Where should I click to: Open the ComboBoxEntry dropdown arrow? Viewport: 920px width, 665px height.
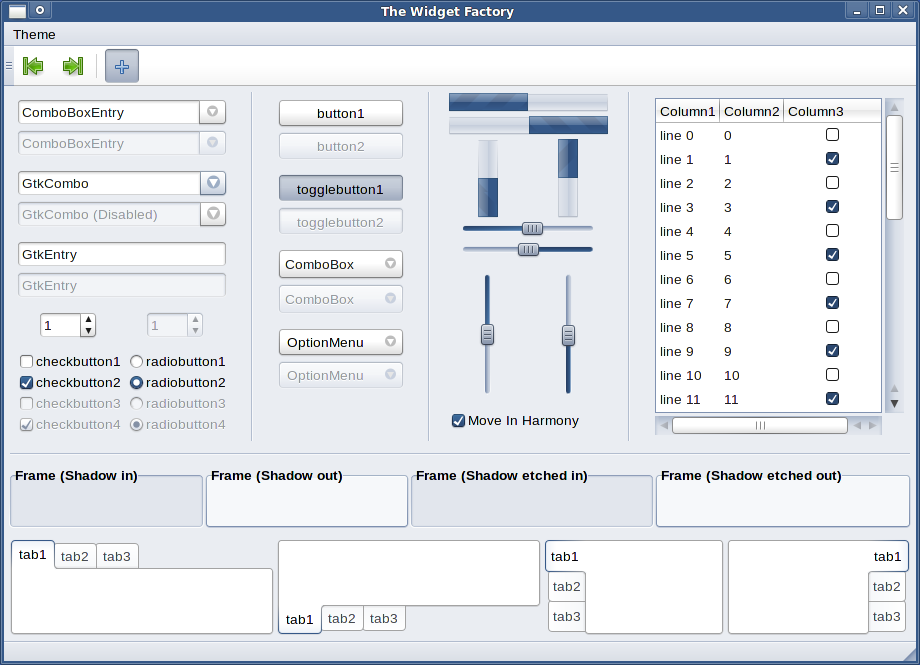tap(212, 112)
